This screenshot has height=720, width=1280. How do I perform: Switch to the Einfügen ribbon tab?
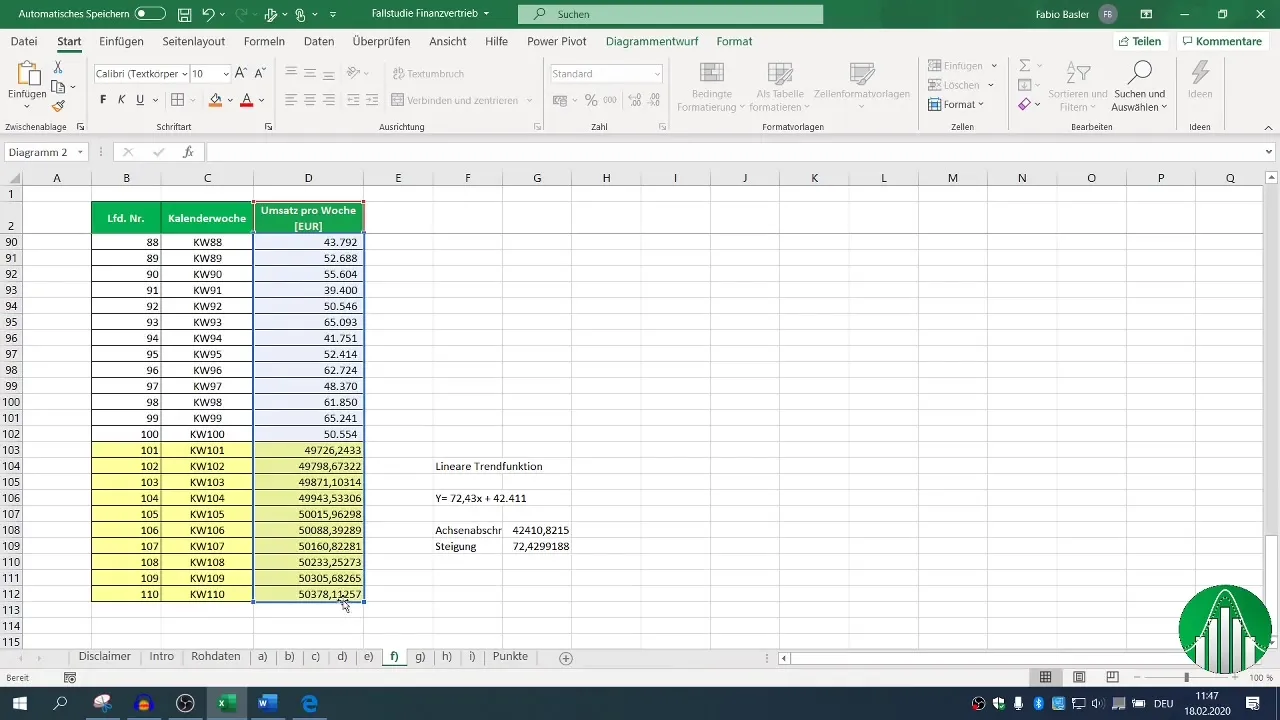pyautogui.click(x=122, y=41)
